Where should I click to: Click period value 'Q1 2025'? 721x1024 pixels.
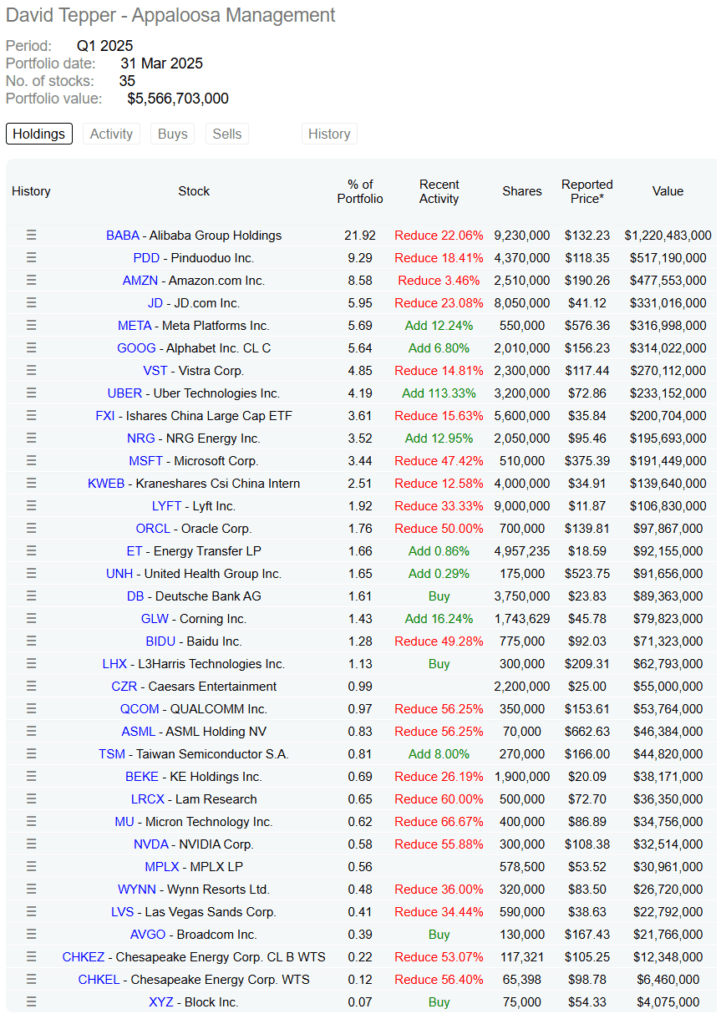(104, 46)
